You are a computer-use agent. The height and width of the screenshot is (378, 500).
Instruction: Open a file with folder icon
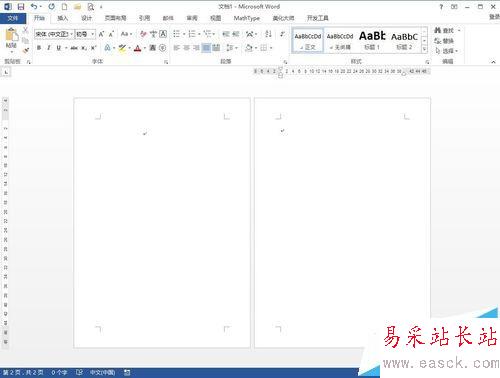[77, 6]
